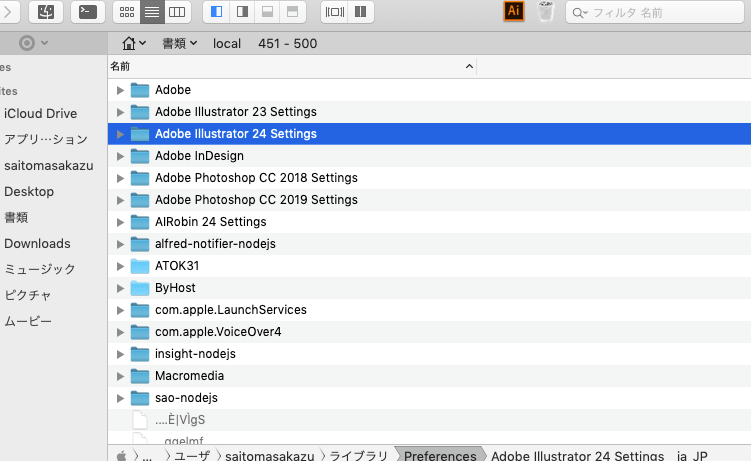
Task: Click Adobe Illustrator 24 Settings in path bar
Action: (577, 455)
